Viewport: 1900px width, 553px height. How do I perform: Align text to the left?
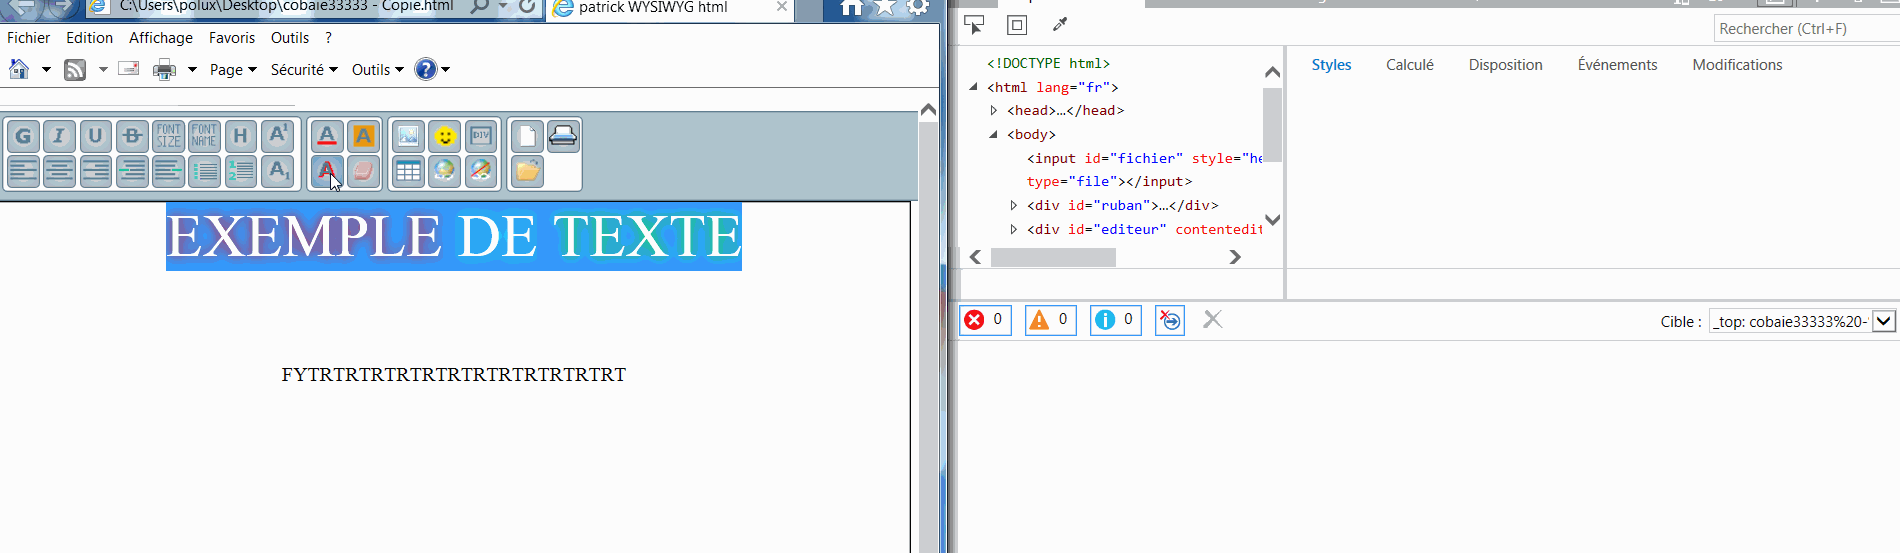tap(24, 171)
